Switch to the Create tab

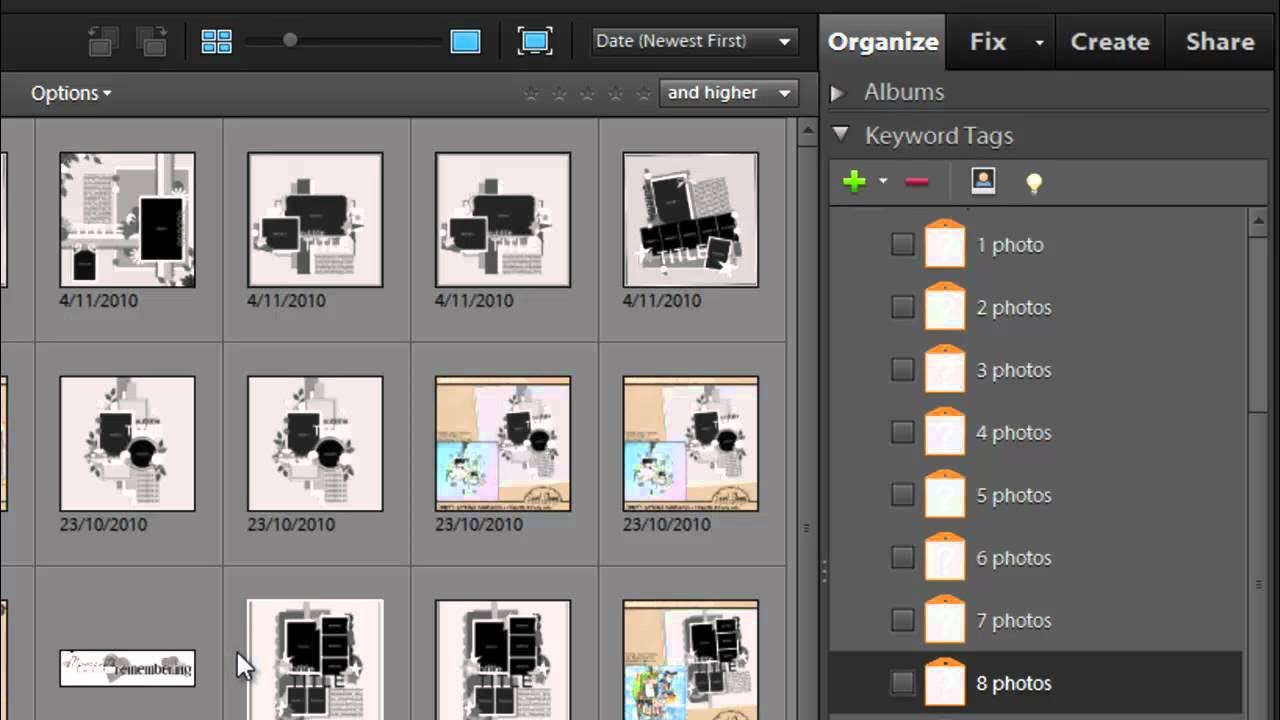pyautogui.click(x=1110, y=41)
